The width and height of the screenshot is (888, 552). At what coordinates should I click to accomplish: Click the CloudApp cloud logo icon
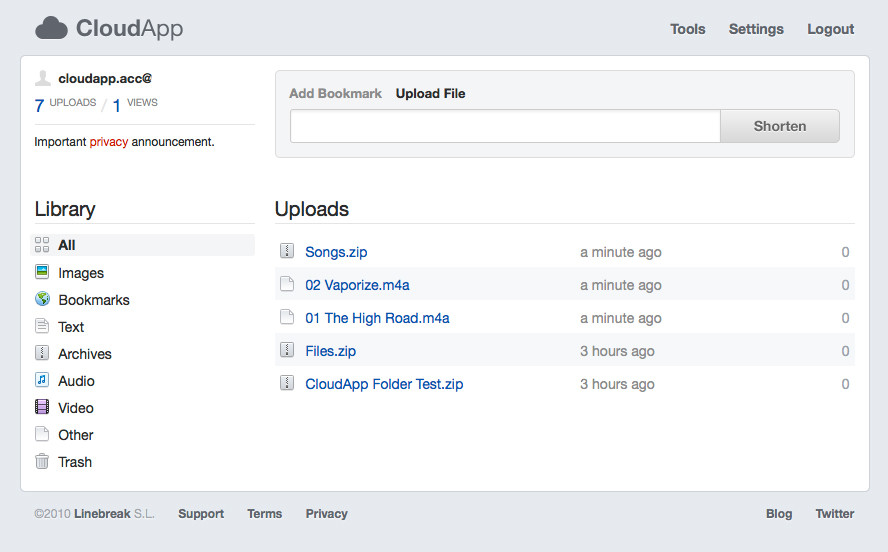coord(52,28)
